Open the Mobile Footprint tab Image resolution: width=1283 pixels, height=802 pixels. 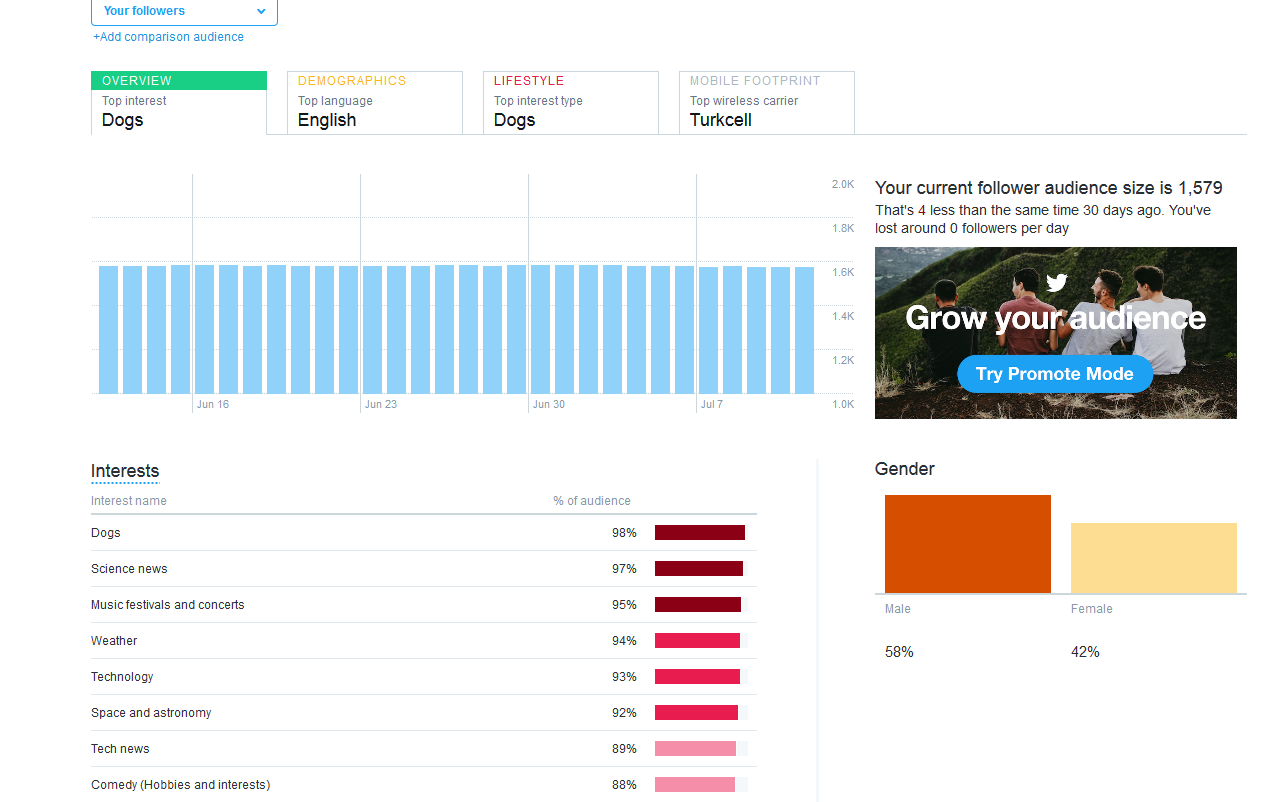(x=767, y=103)
